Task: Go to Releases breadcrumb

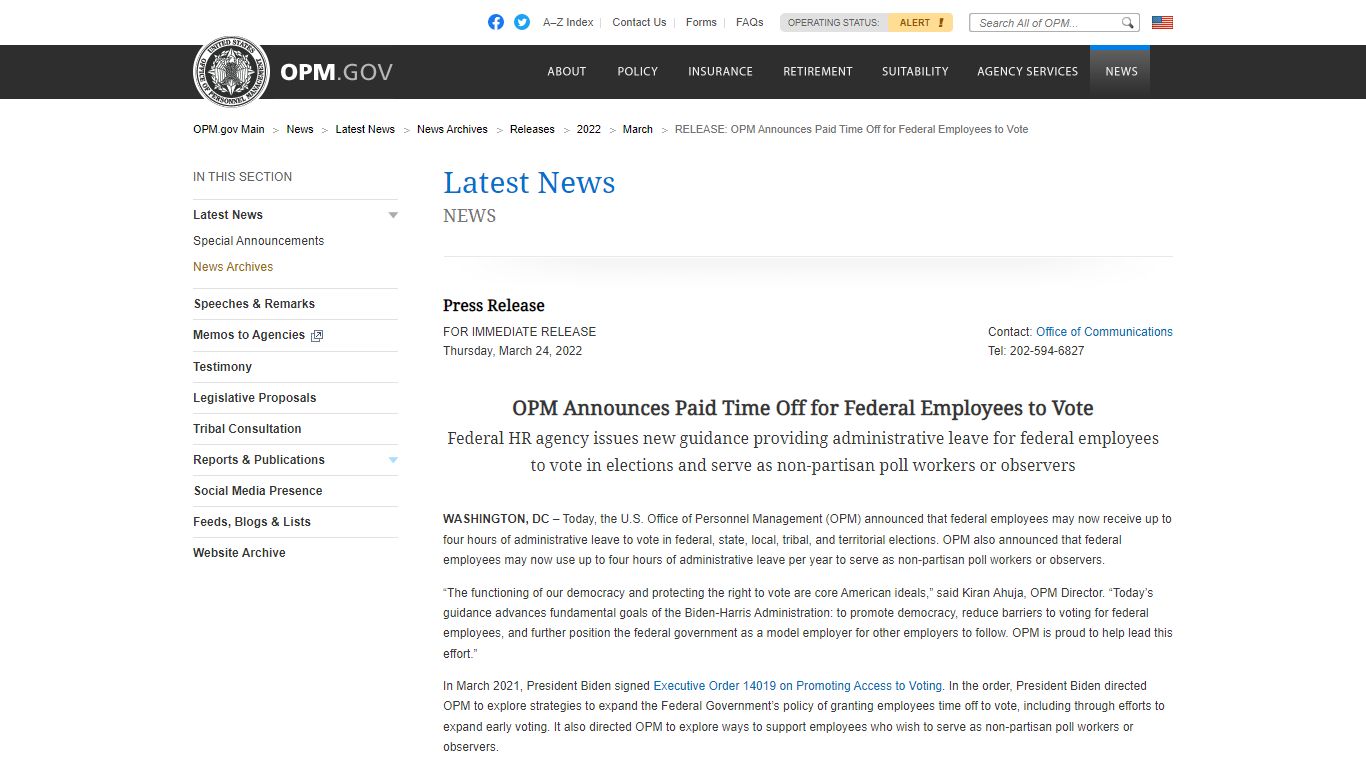Action: point(532,129)
